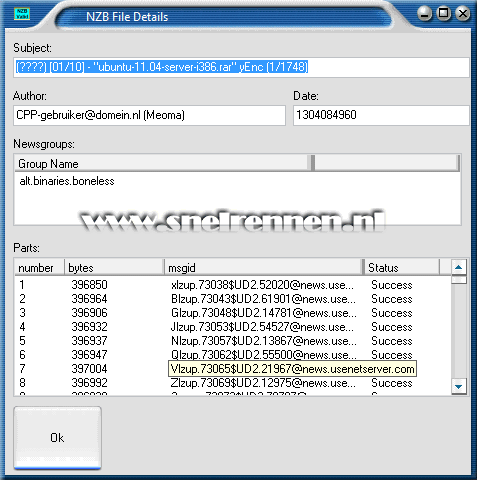477x480 pixels.
Task: Click the Date field showing 1304084960
Action: click(381, 115)
